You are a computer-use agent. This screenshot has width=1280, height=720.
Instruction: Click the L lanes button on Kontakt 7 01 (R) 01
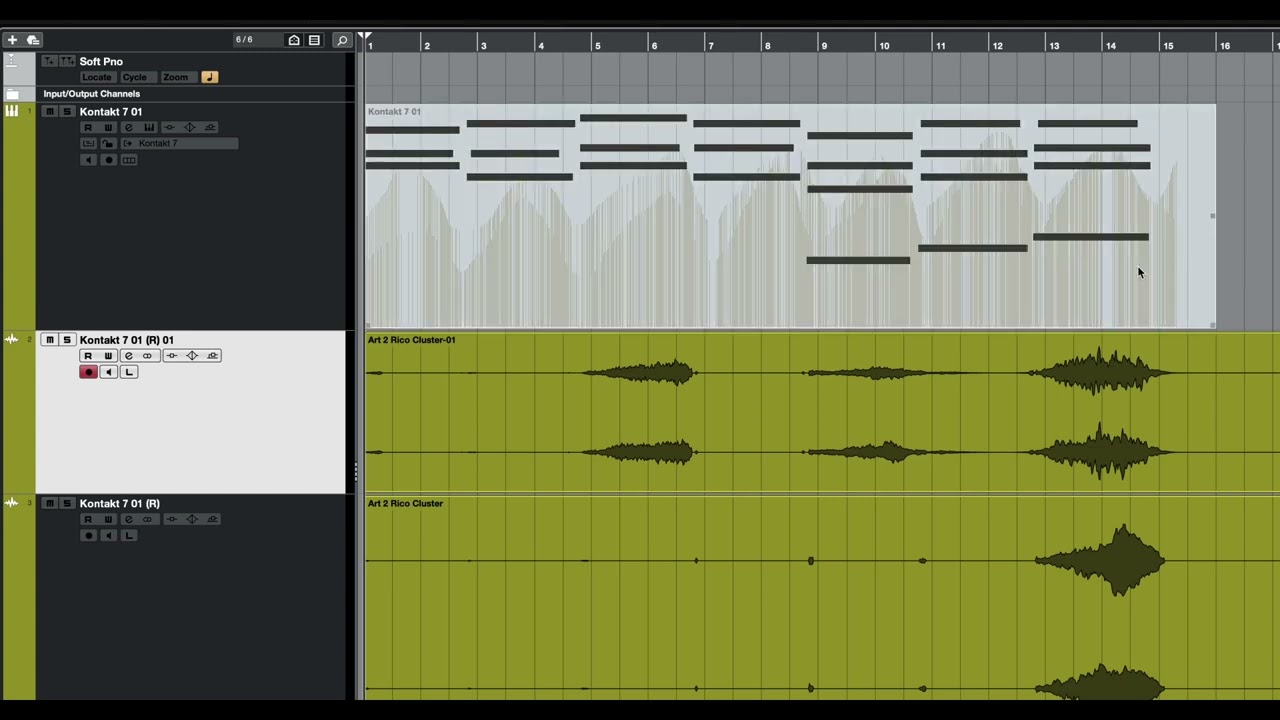pyautogui.click(x=129, y=372)
